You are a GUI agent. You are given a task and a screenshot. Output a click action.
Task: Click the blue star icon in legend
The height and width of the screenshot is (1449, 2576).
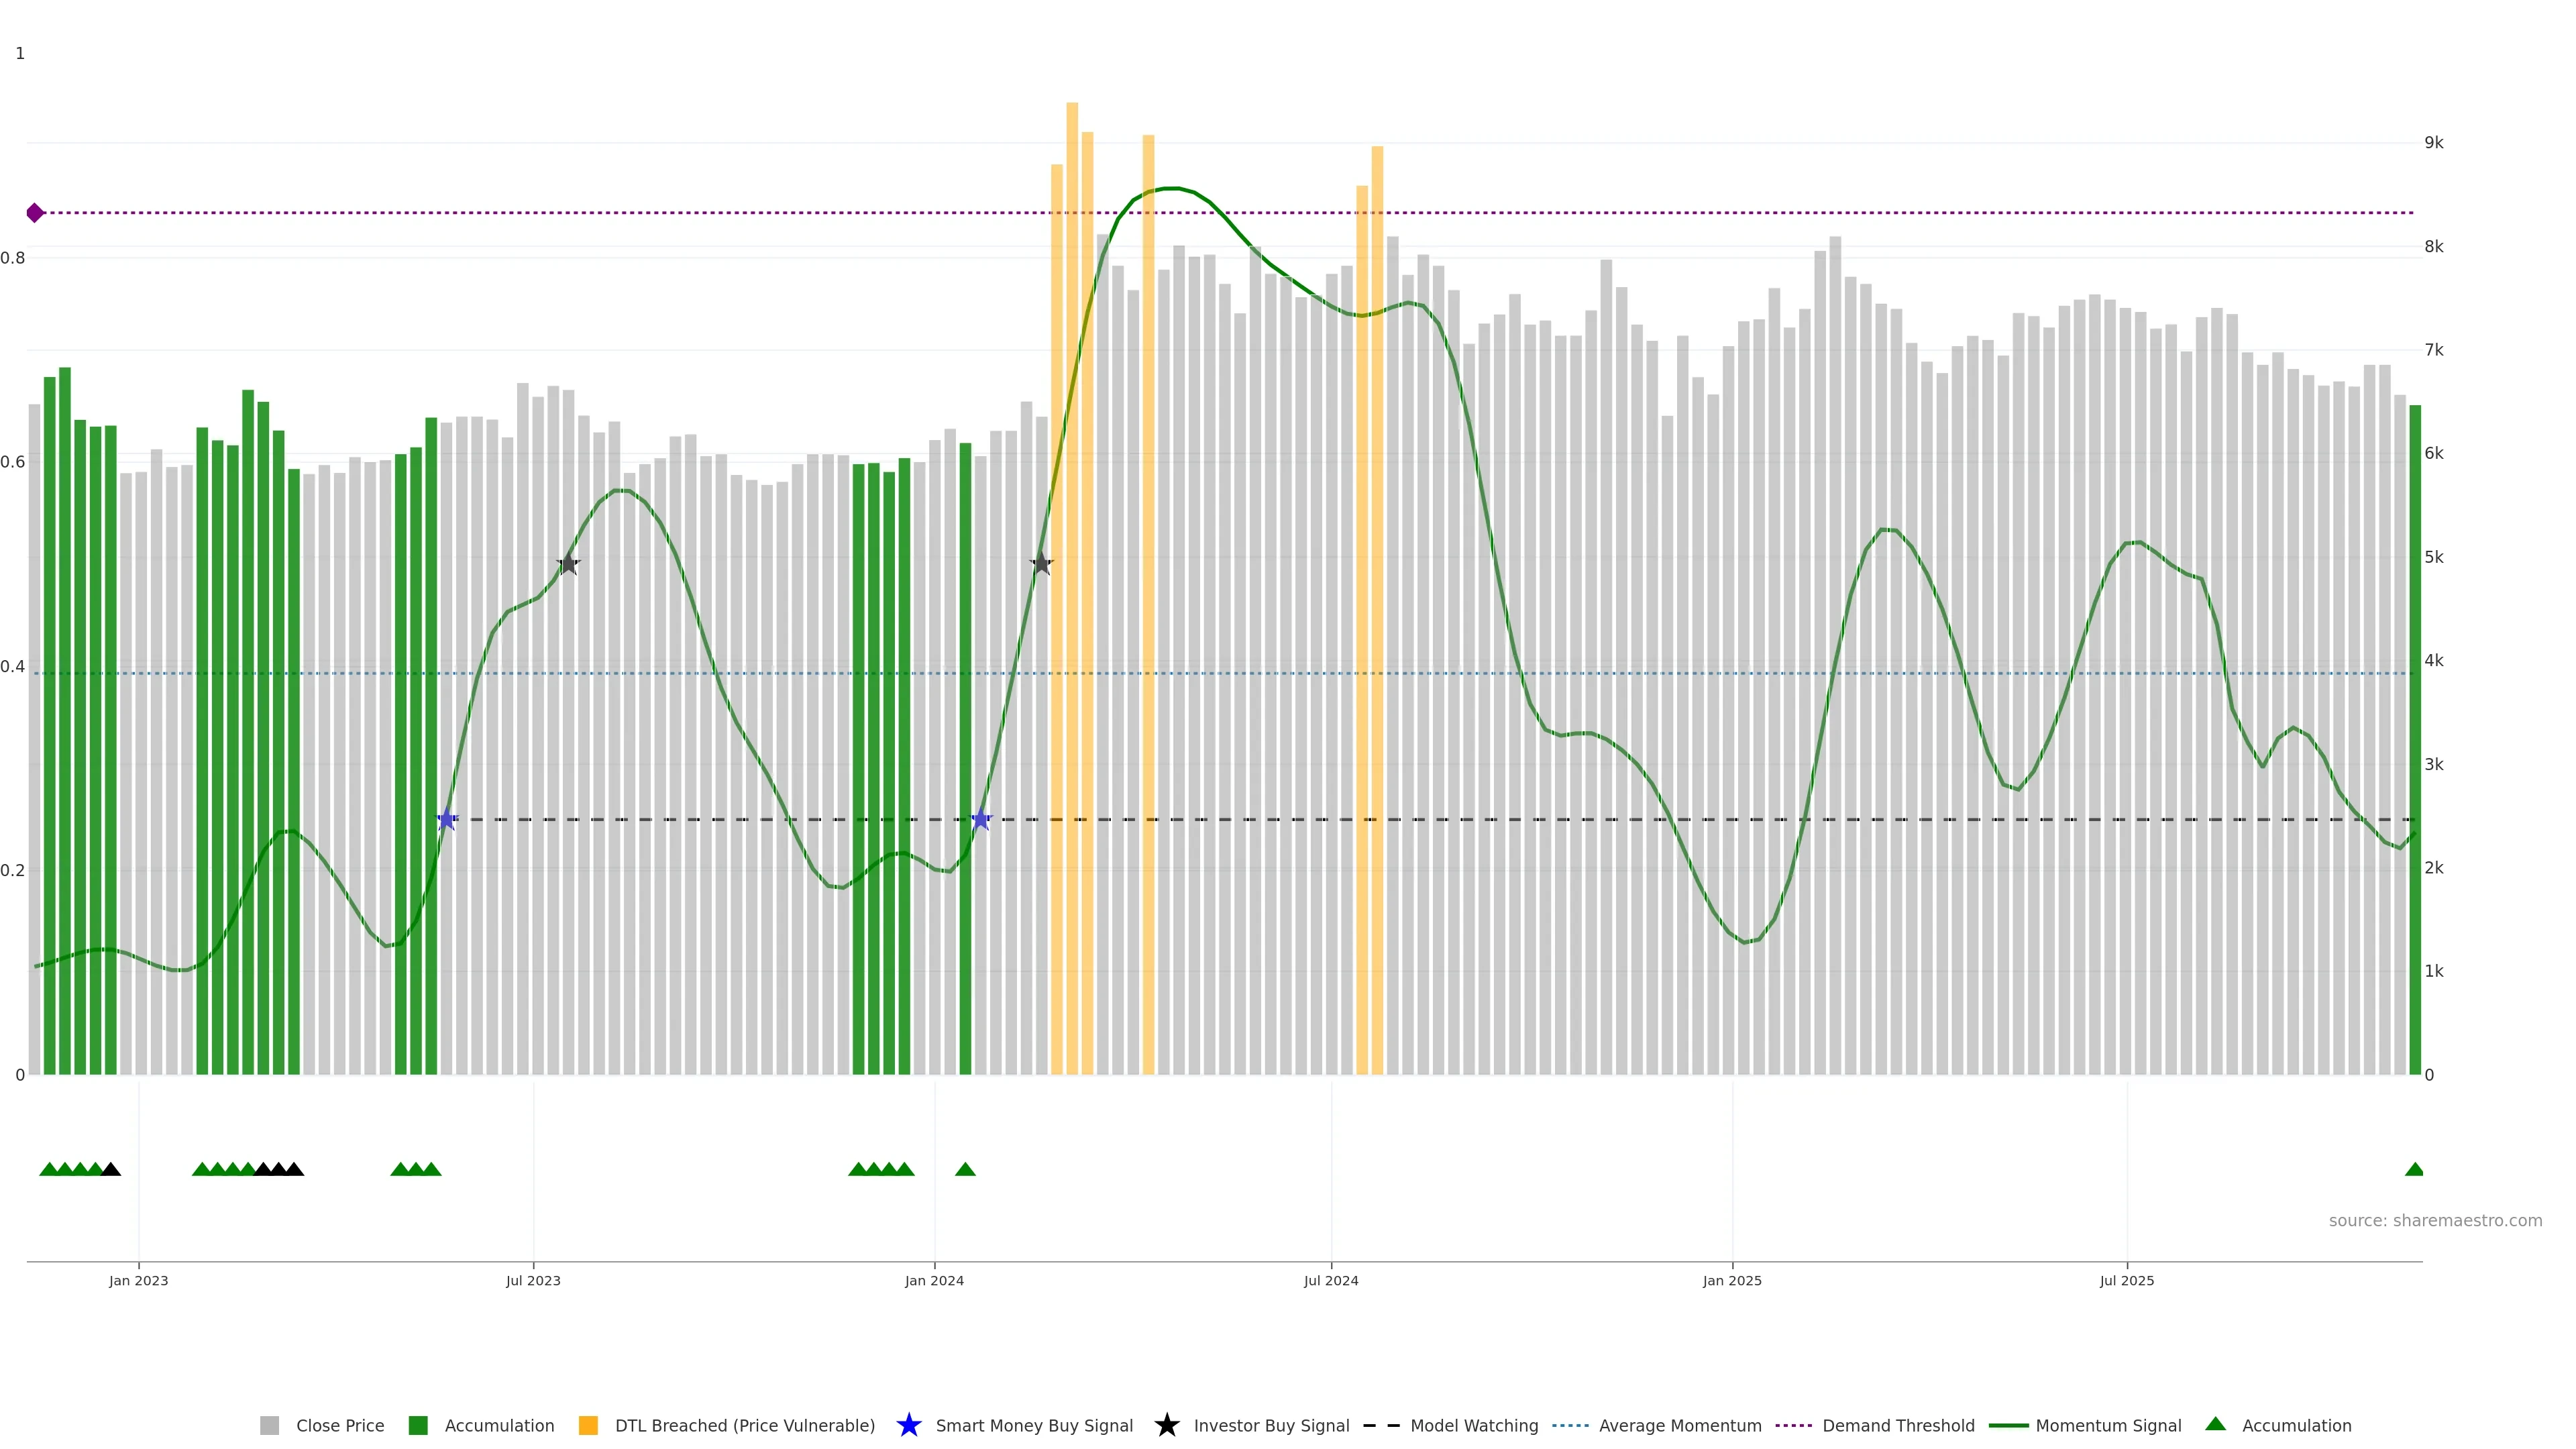click(908, 1425)
